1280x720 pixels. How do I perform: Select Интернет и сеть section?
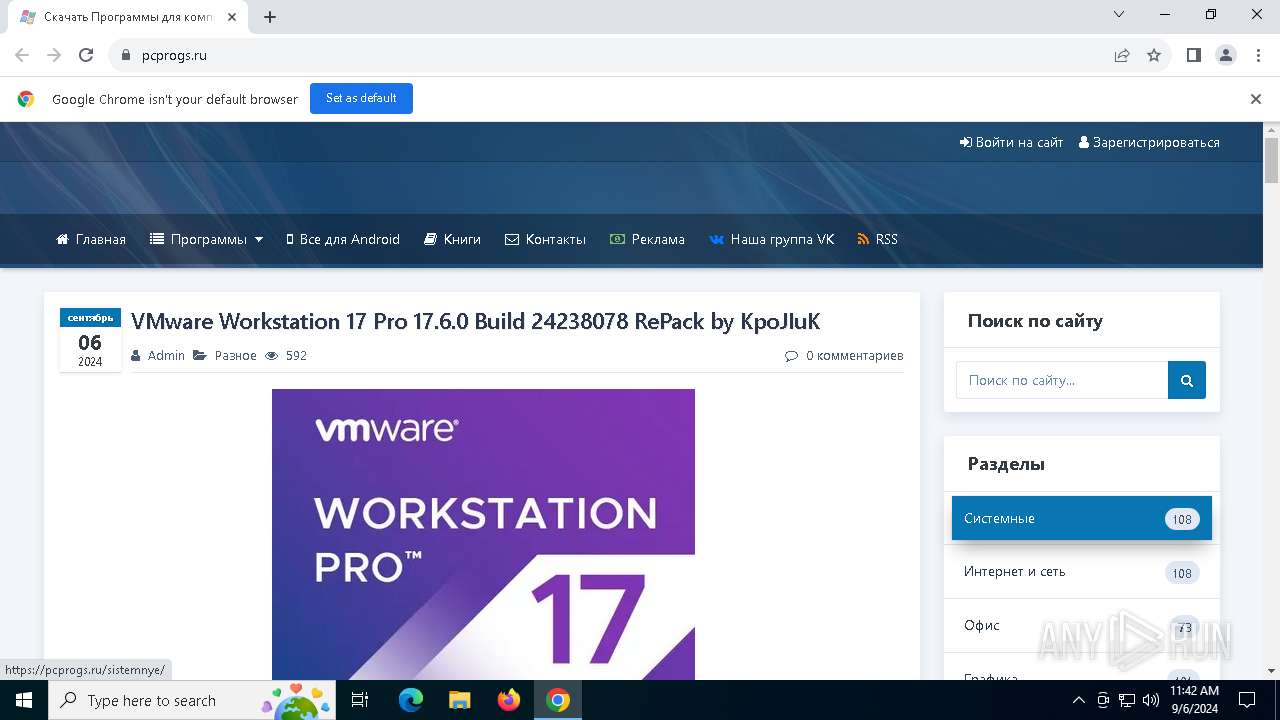pyautogui.click(x=1082, y=572)
